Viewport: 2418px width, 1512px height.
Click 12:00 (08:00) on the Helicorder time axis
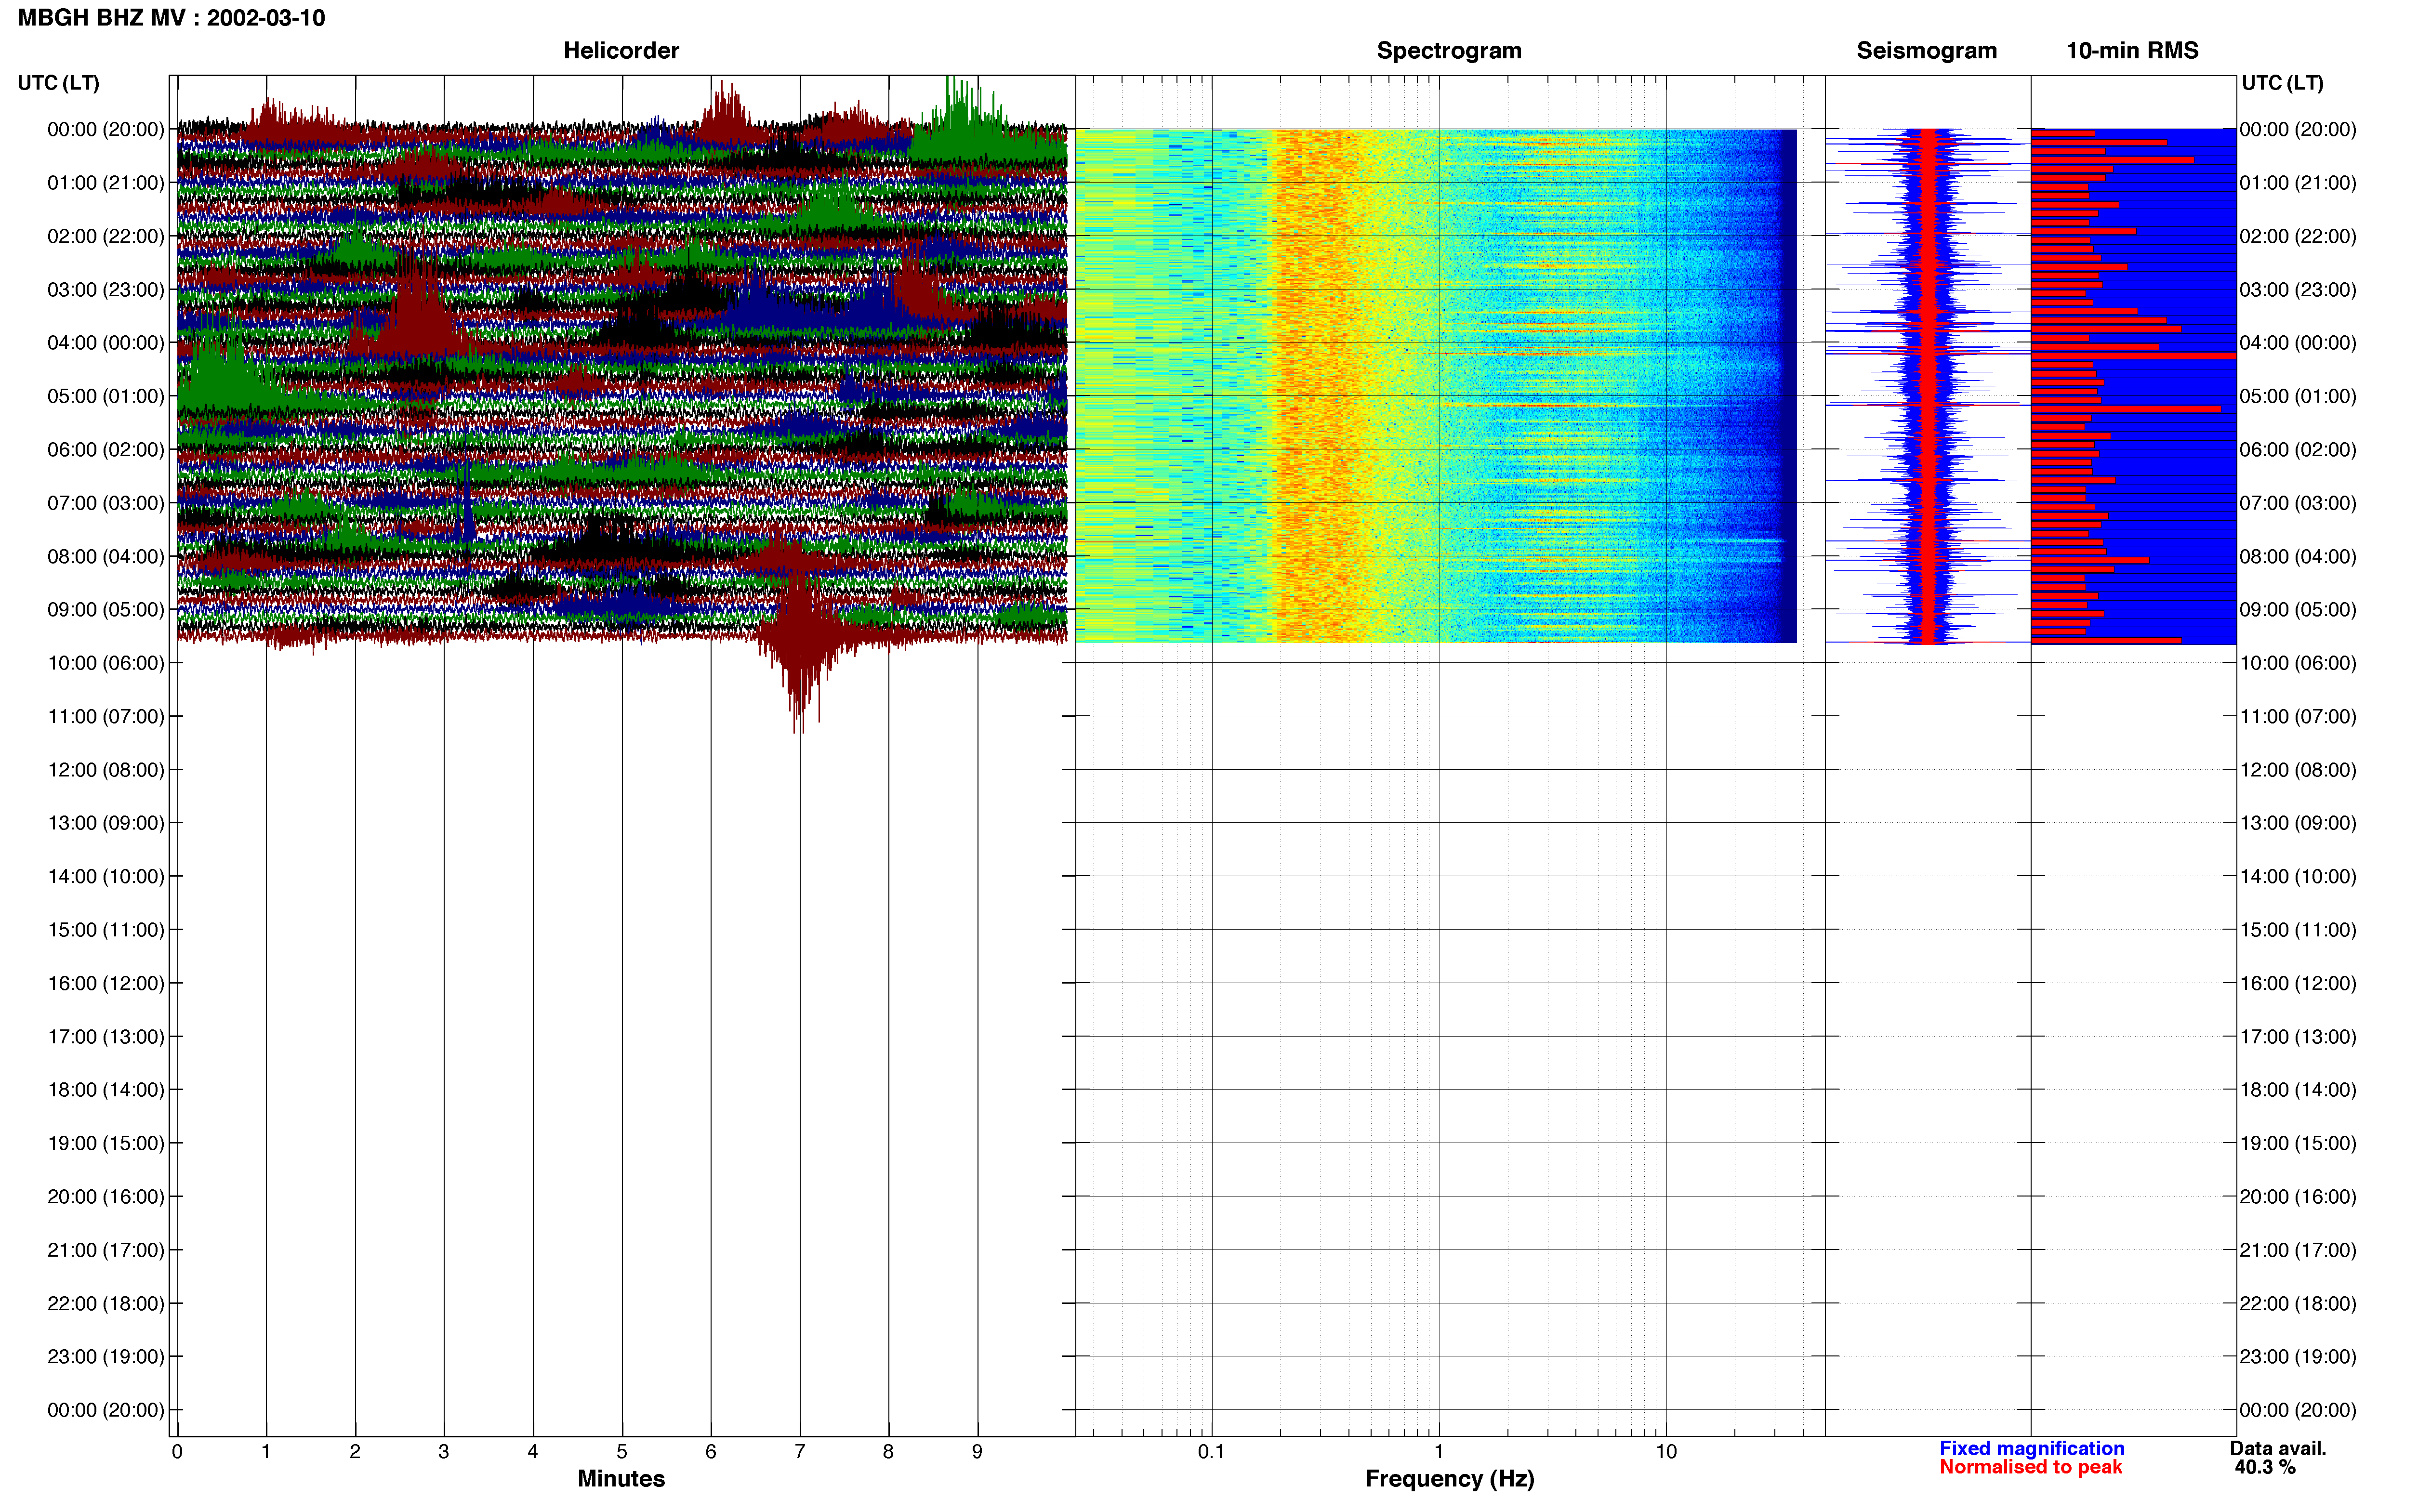pyautogui.click(x=106, y=770)
